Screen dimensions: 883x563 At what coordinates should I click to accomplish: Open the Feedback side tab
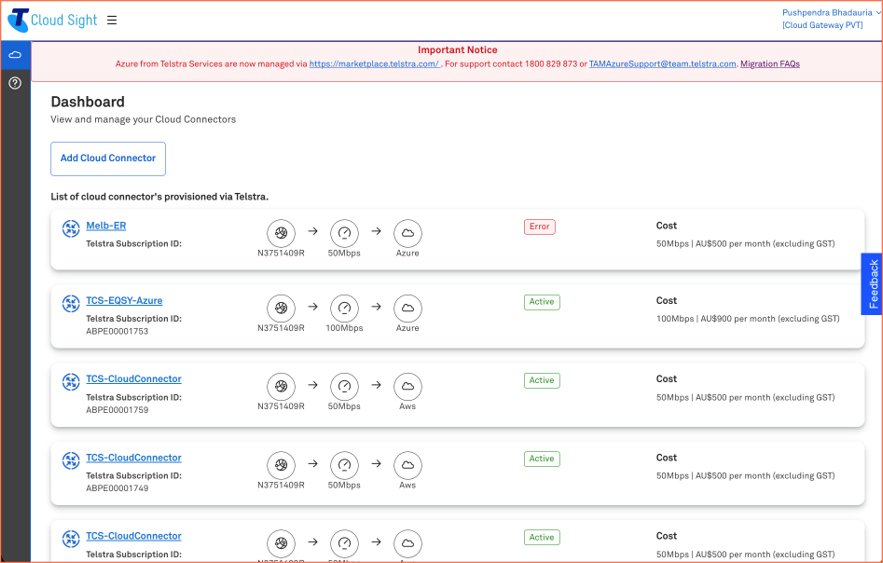pos(872,284)
